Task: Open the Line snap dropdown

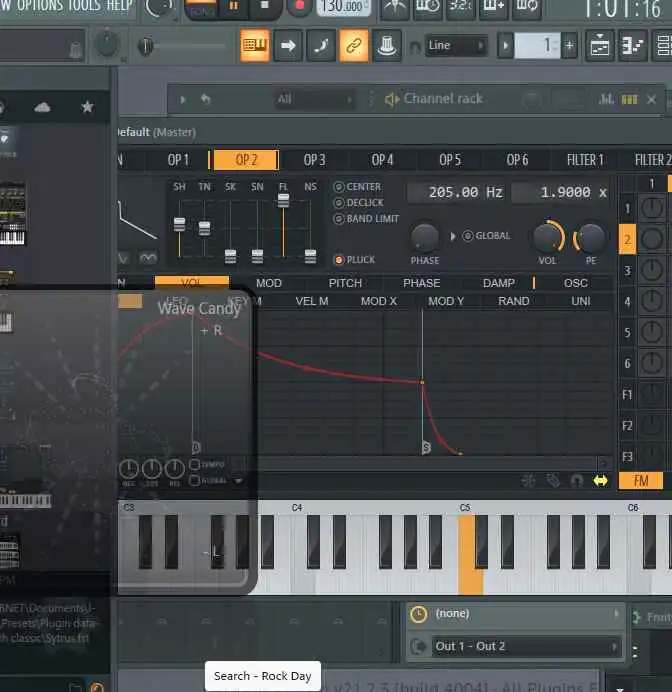Action: [x=456, y=45]
